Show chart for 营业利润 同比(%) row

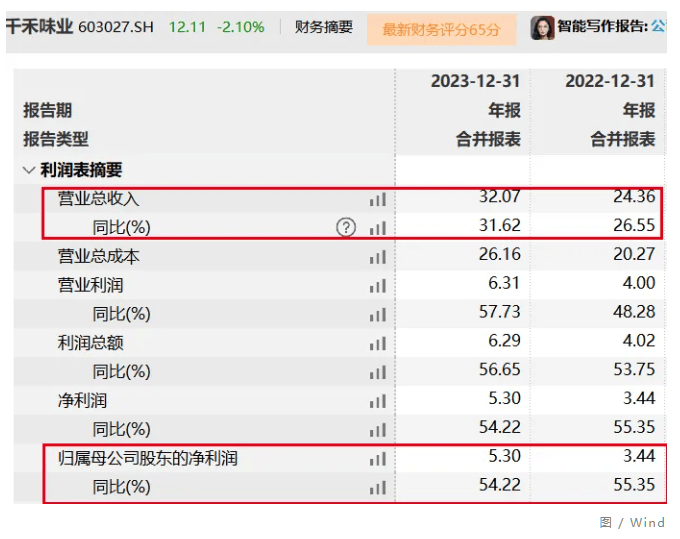[x=378, y=315]
